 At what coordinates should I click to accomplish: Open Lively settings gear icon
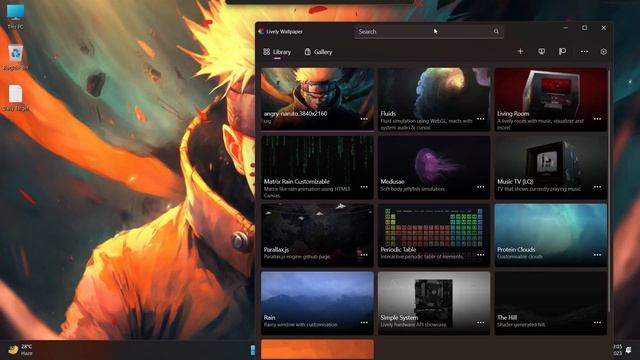pyautogui.click(x=603, y=52)
